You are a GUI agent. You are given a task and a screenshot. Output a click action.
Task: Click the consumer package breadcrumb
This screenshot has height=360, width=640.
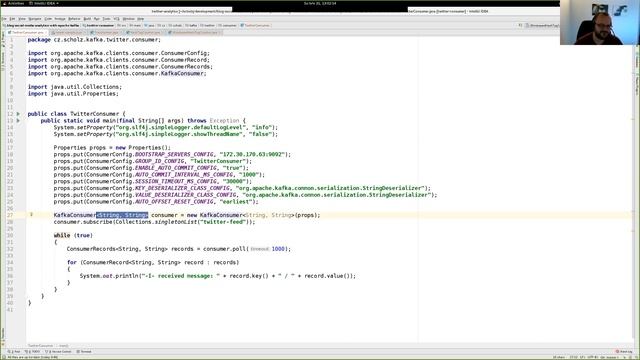tap(227, 25)
